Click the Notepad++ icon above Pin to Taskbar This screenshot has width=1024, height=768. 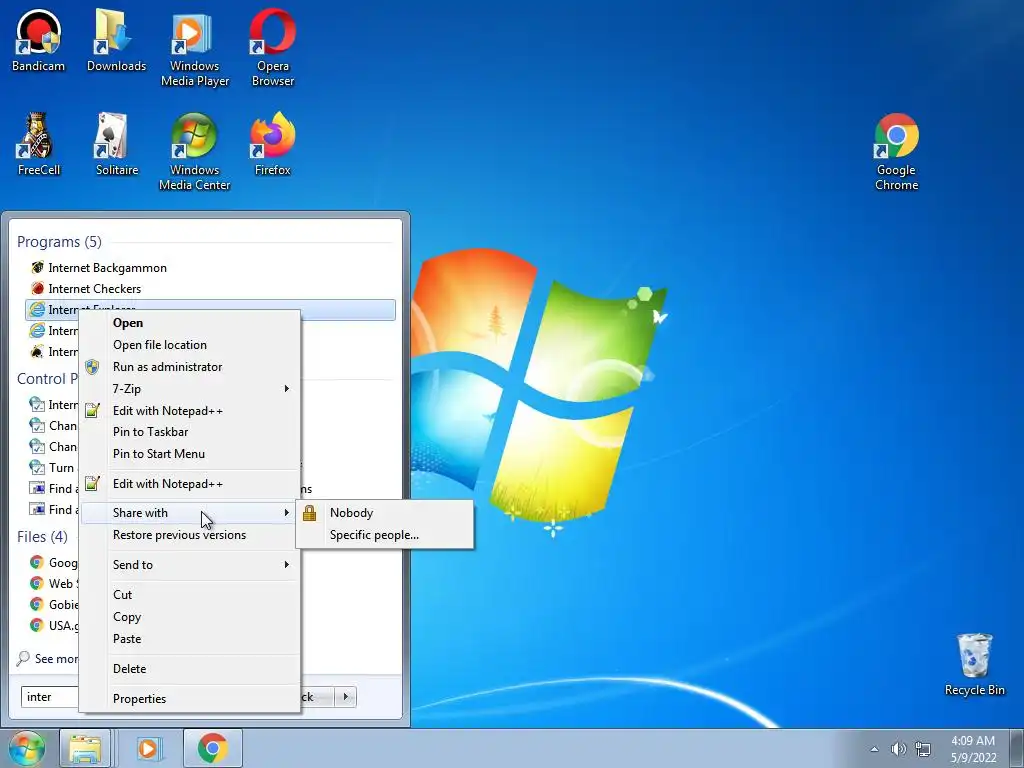(92, 411)
